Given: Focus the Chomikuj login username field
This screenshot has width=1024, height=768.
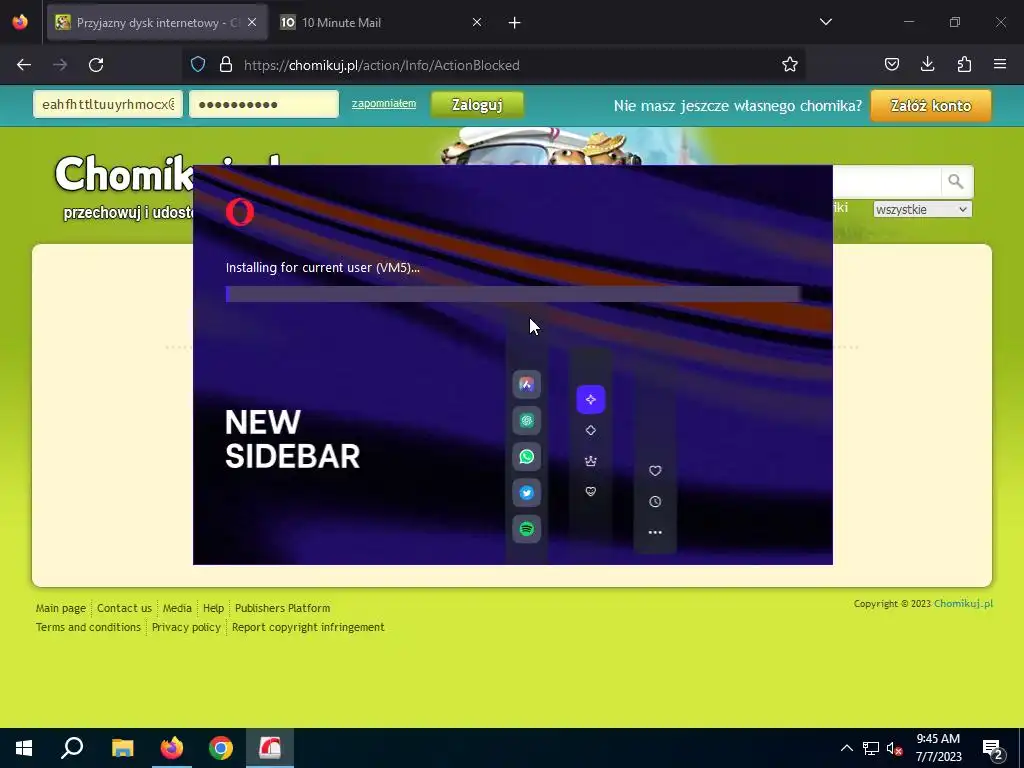Looking at the screenshot, I should pos(108,104).
